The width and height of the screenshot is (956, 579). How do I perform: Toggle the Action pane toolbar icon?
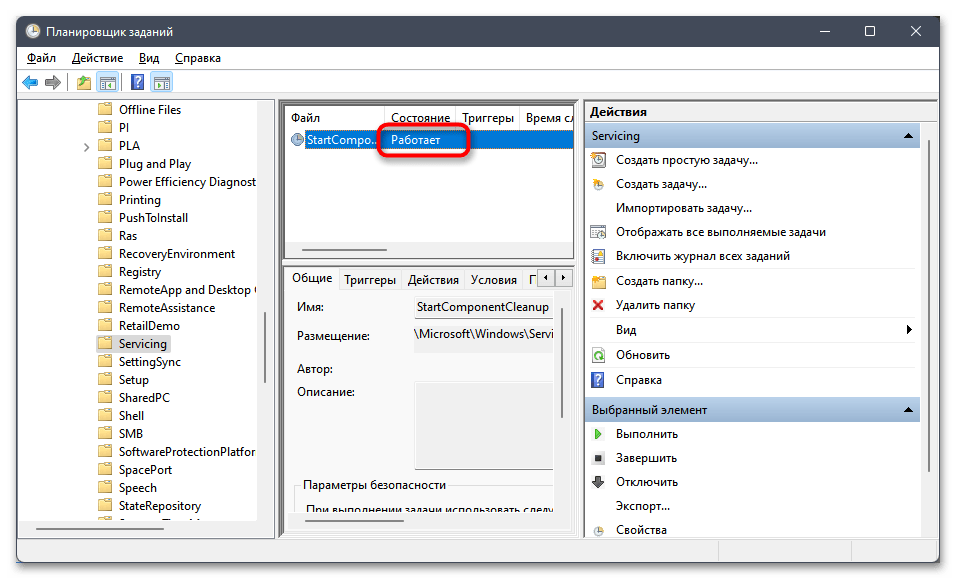pos(162,82)
